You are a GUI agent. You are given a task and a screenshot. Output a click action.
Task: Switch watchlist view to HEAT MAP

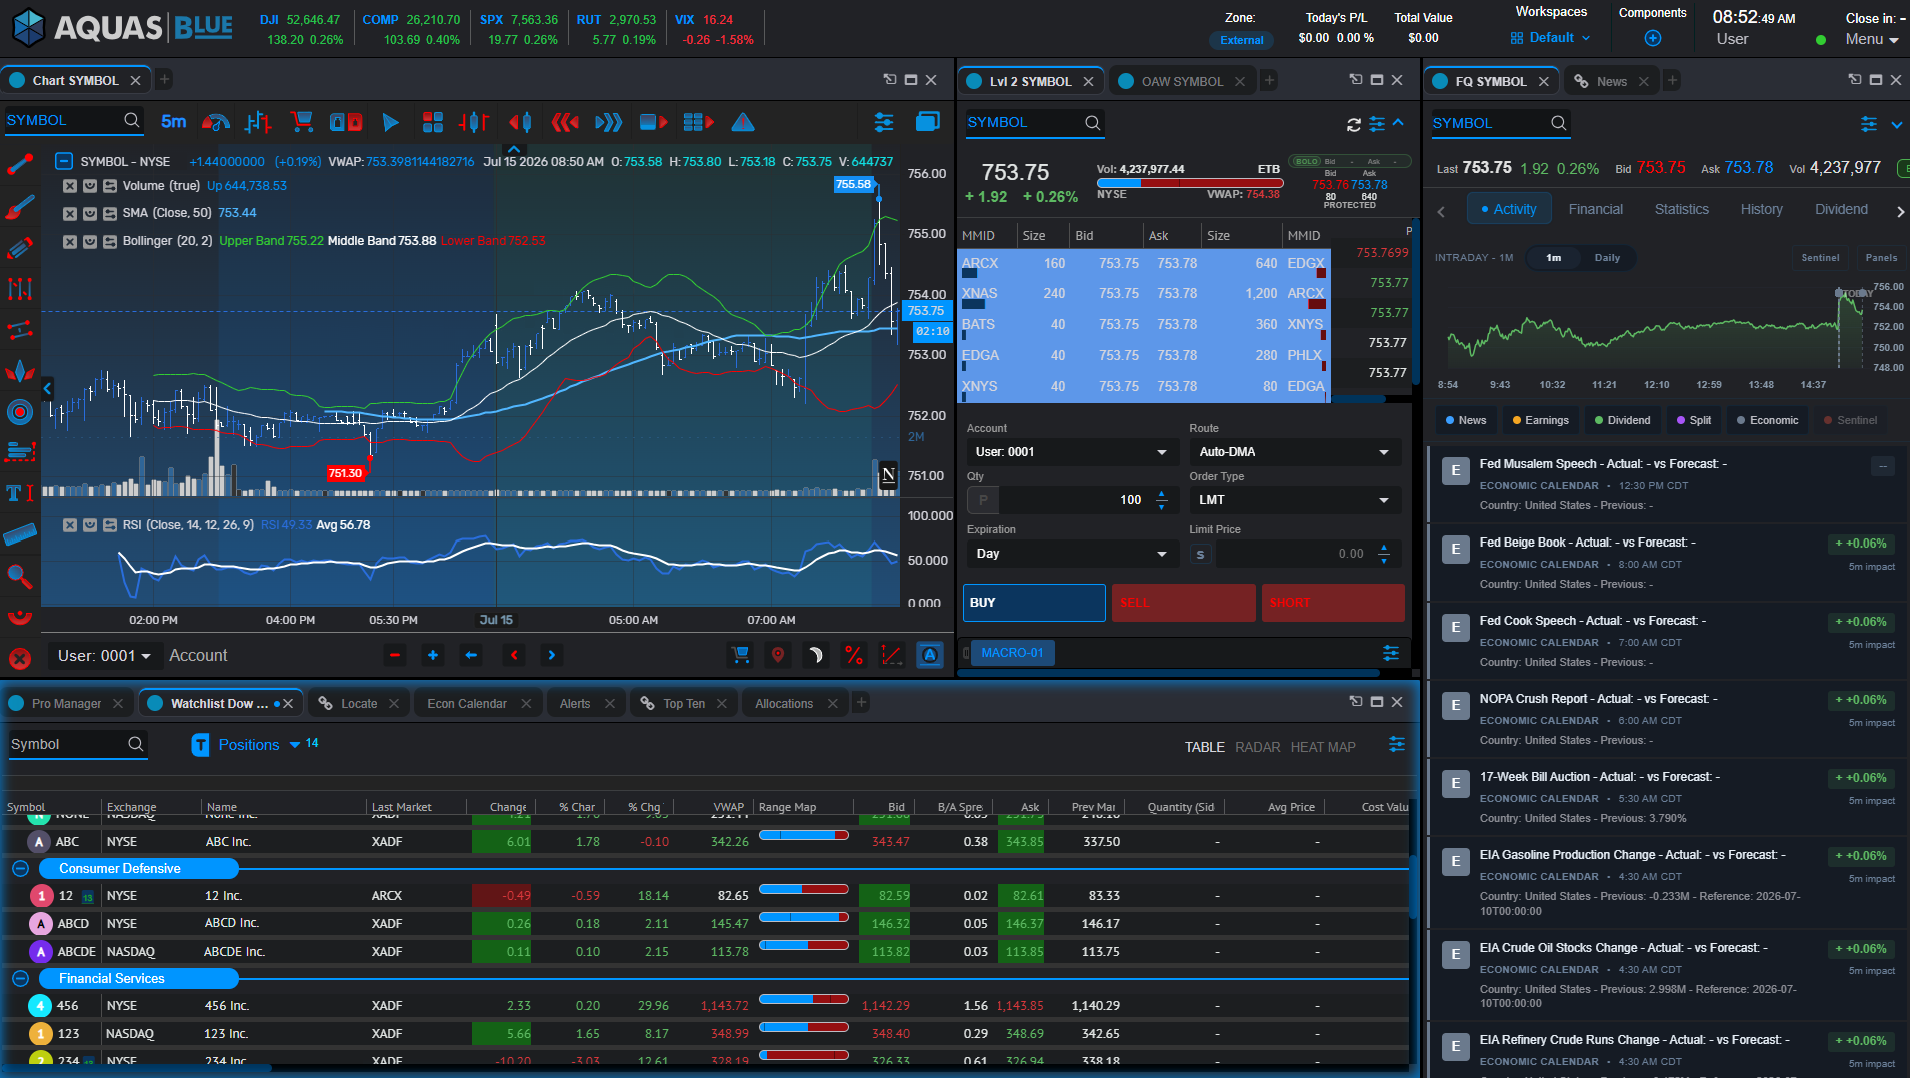[1323, 747]
